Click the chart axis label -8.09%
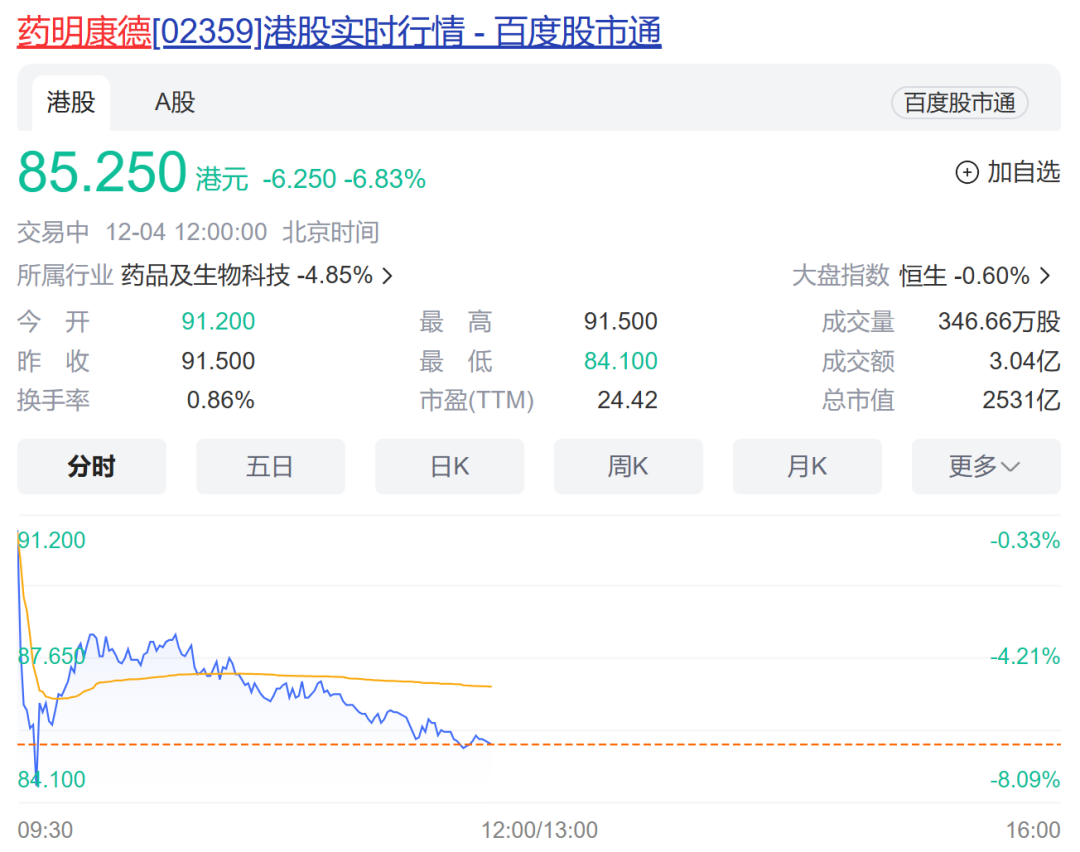 click(x=1025, y=780)
